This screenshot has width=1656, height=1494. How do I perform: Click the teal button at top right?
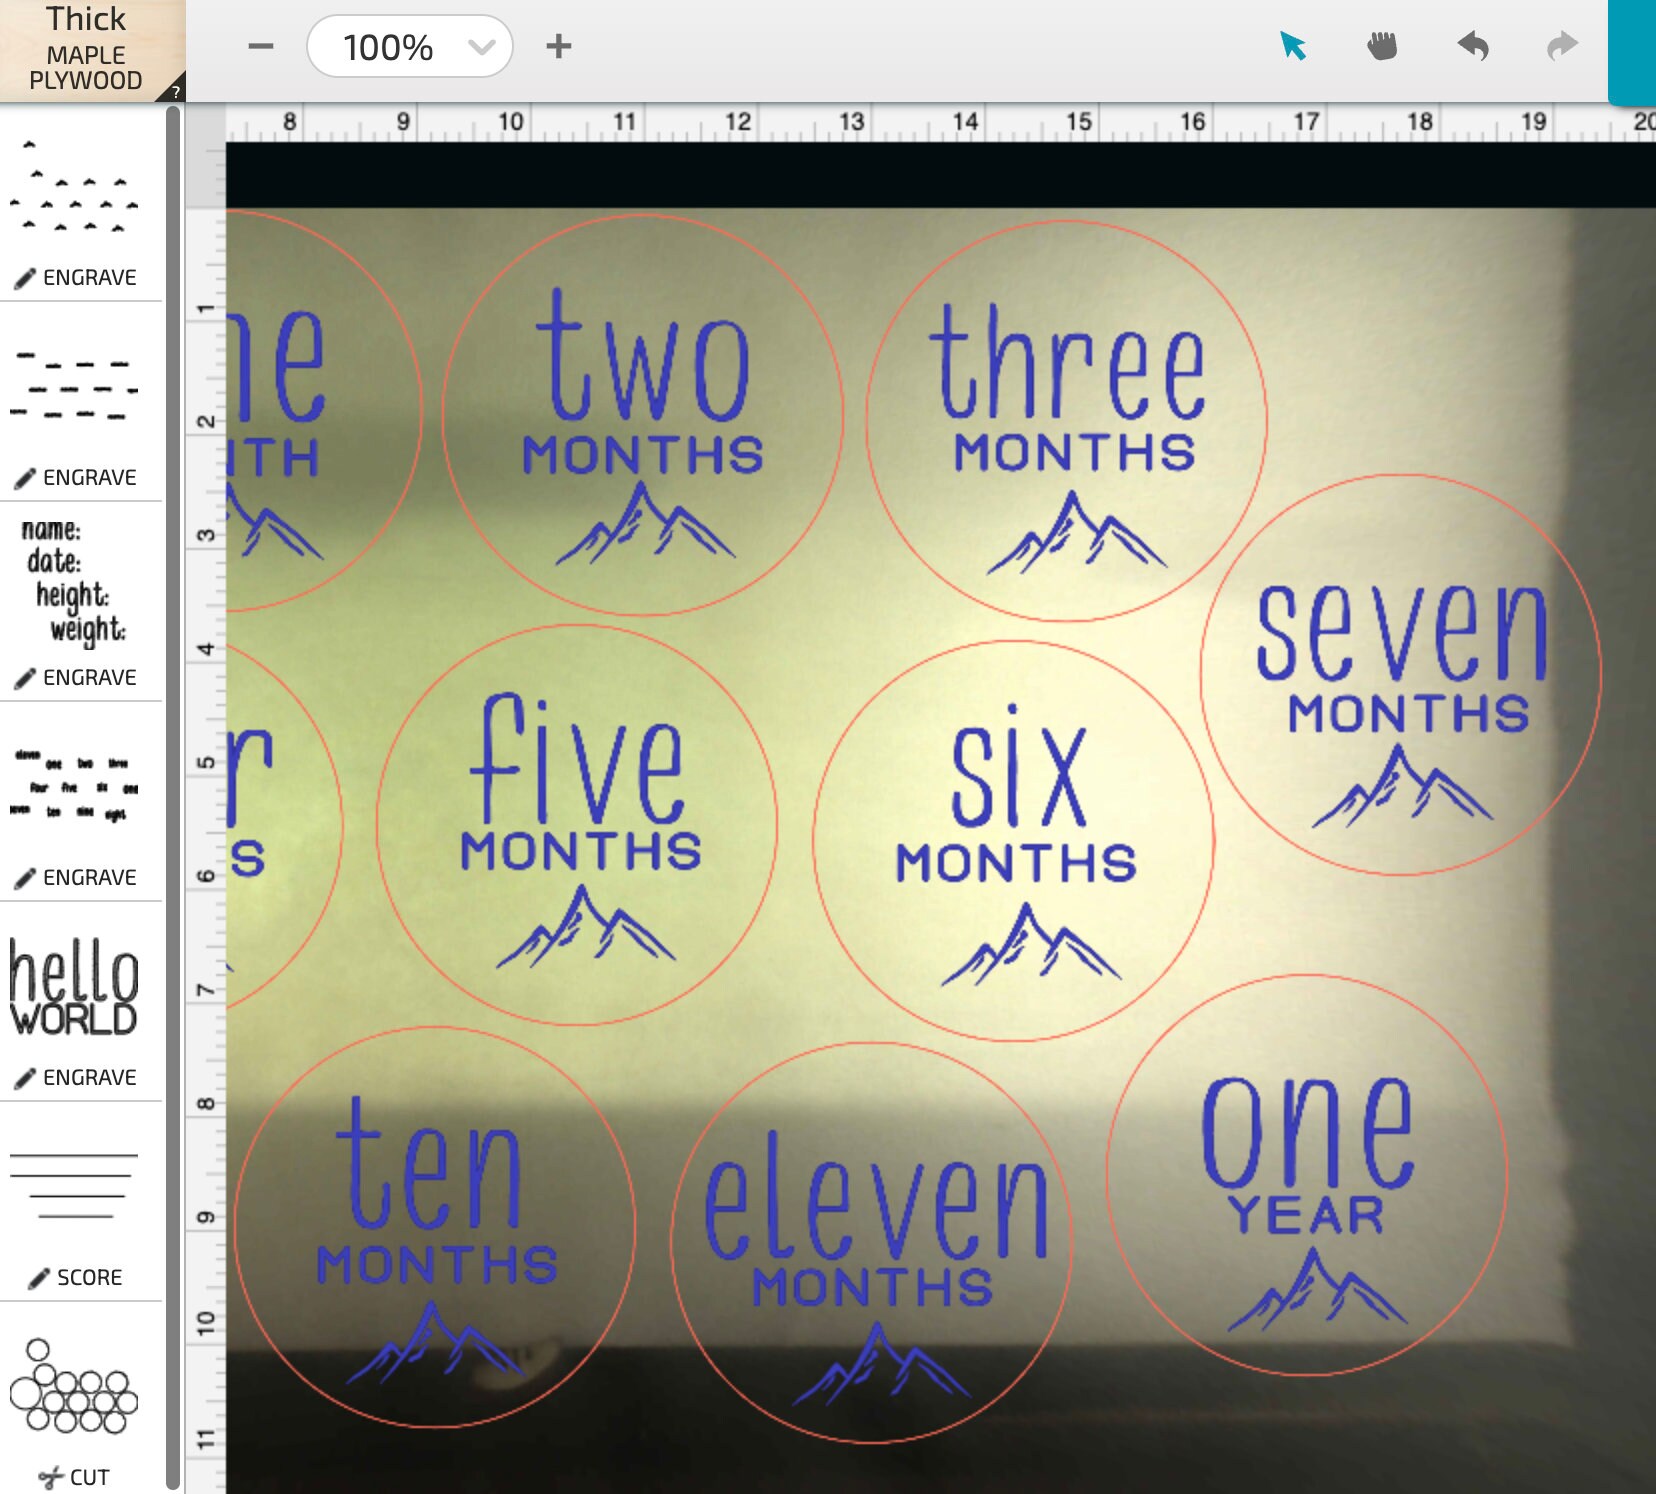pyautogui.click(x=1632, y=51)
